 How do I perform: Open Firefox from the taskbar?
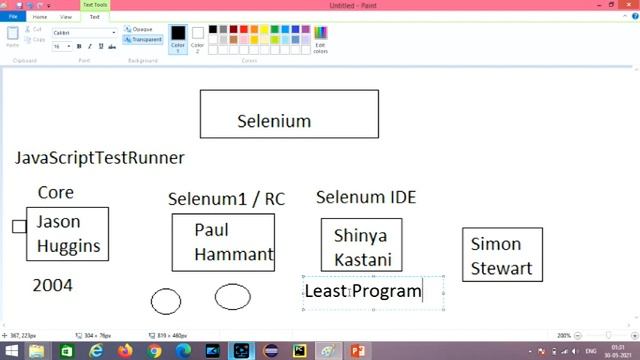pos(125,351)
